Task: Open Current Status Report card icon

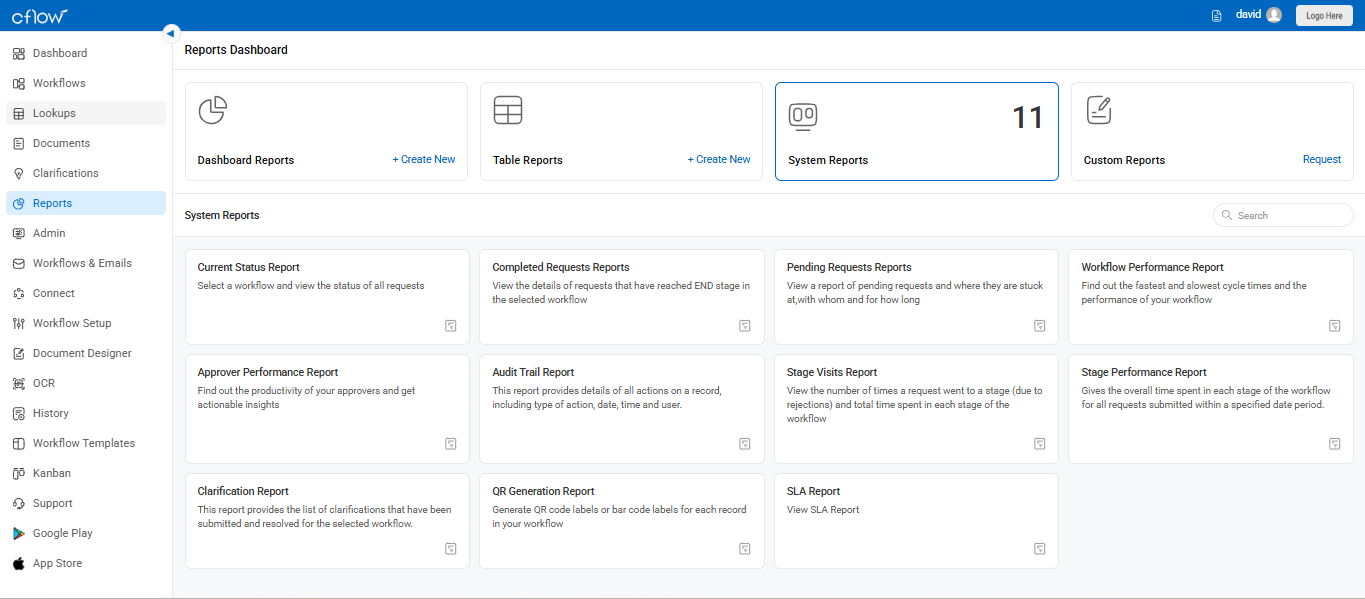Action: pos(451,325)
